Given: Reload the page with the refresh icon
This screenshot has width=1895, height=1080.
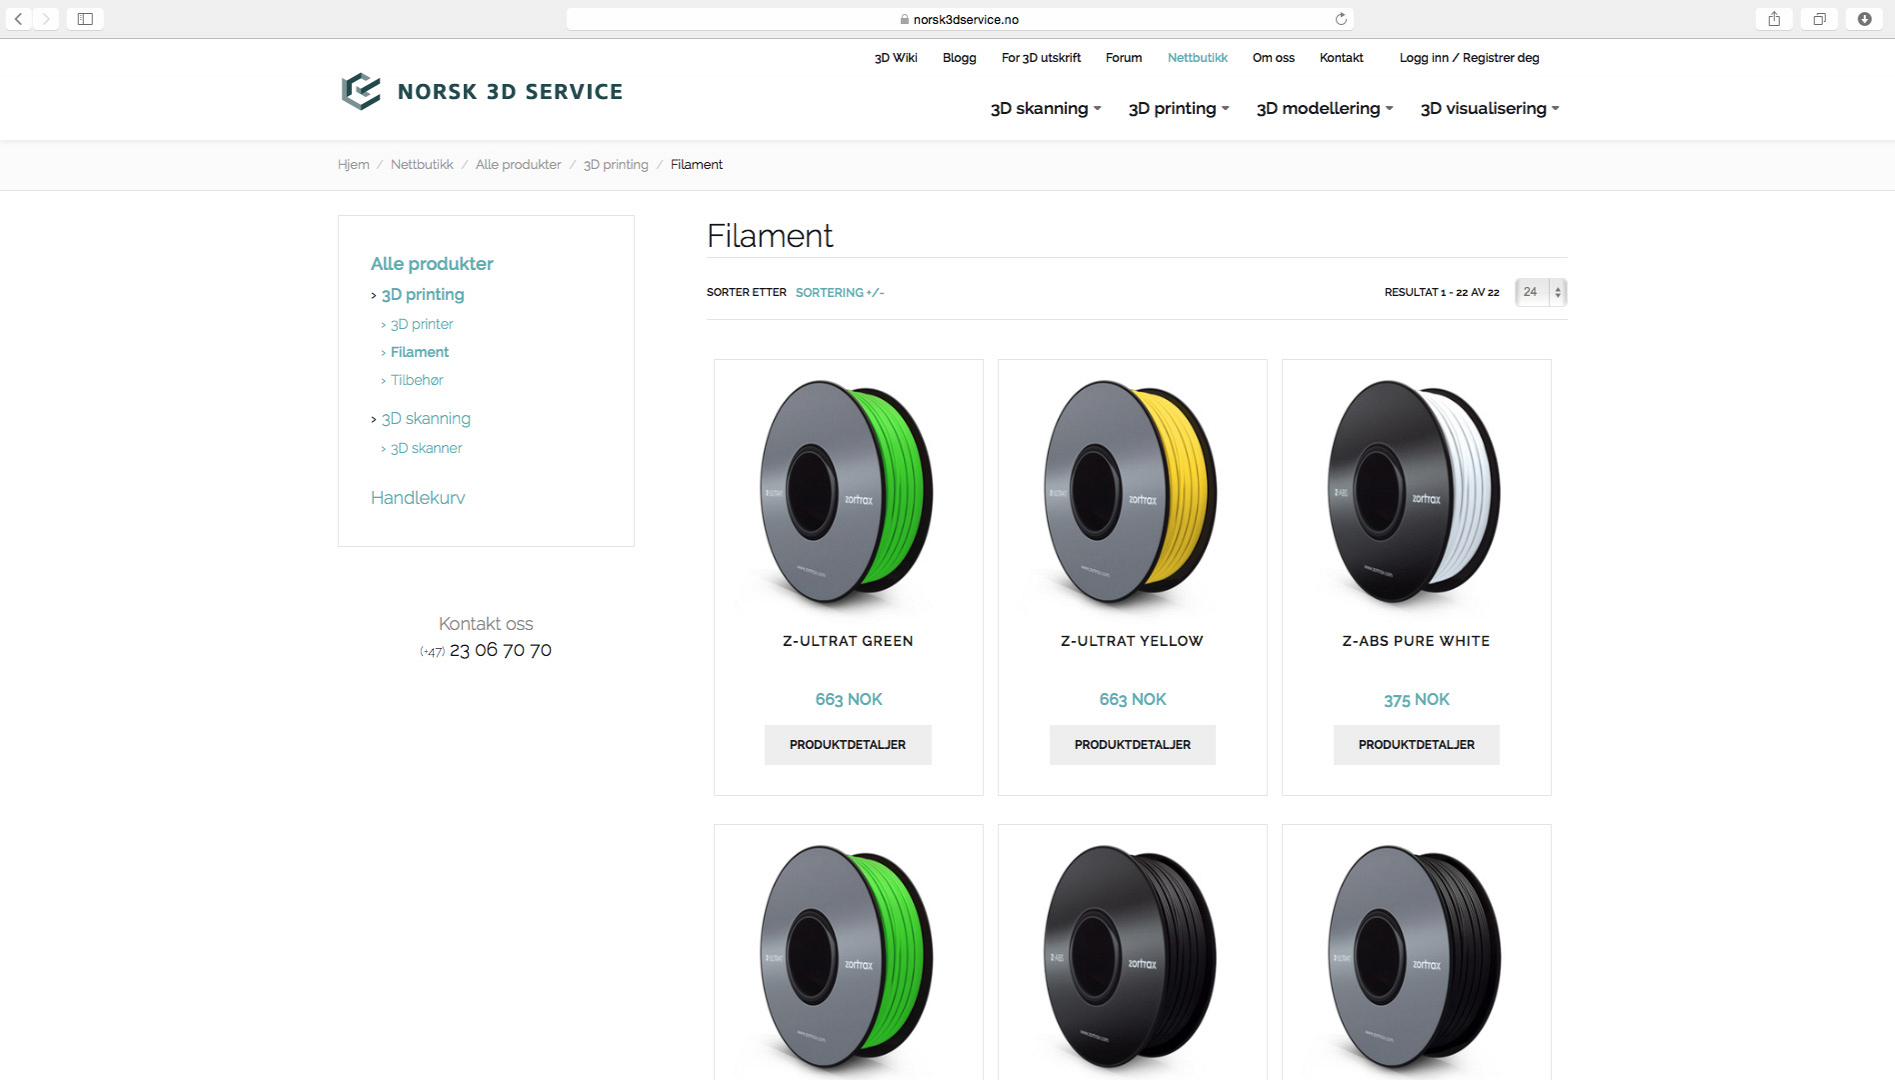Looking at the screenshot, I should 1341,19.
